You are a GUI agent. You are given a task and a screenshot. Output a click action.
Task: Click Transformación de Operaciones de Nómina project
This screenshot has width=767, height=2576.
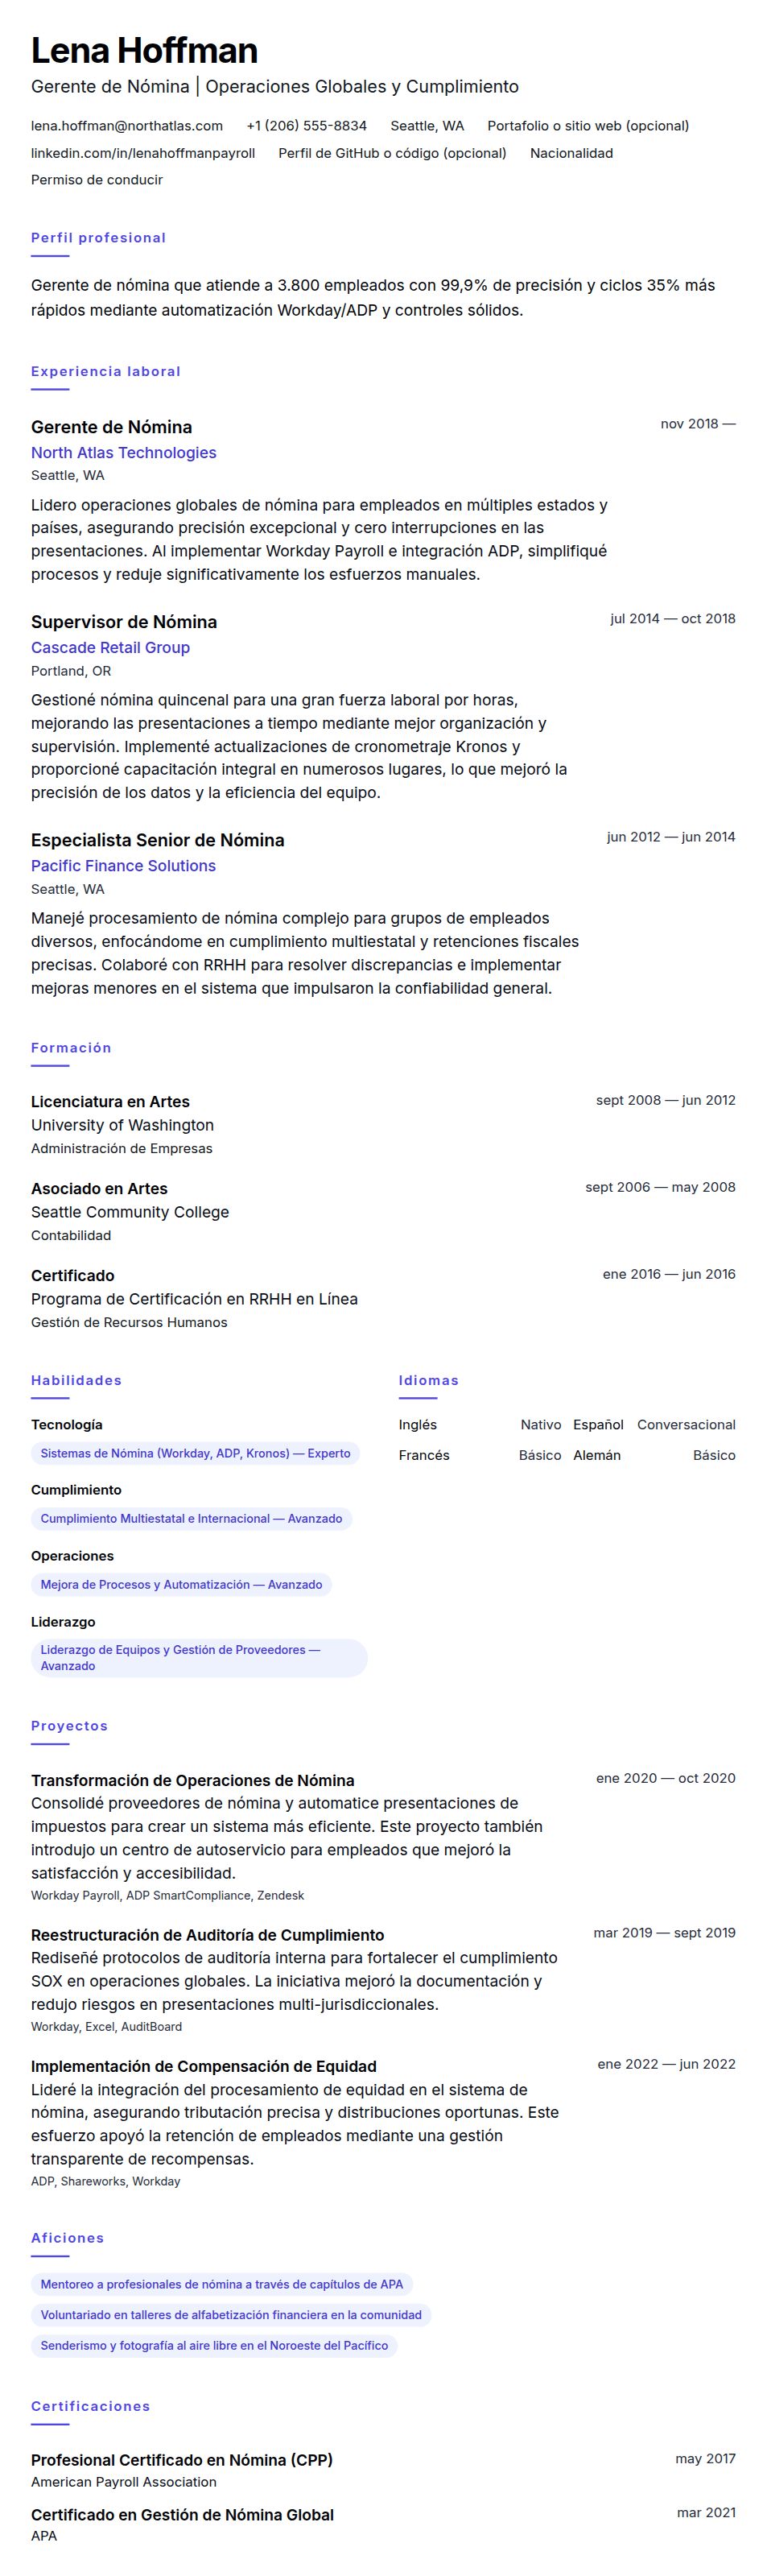pyautogui.click(x=192, y=1780)
